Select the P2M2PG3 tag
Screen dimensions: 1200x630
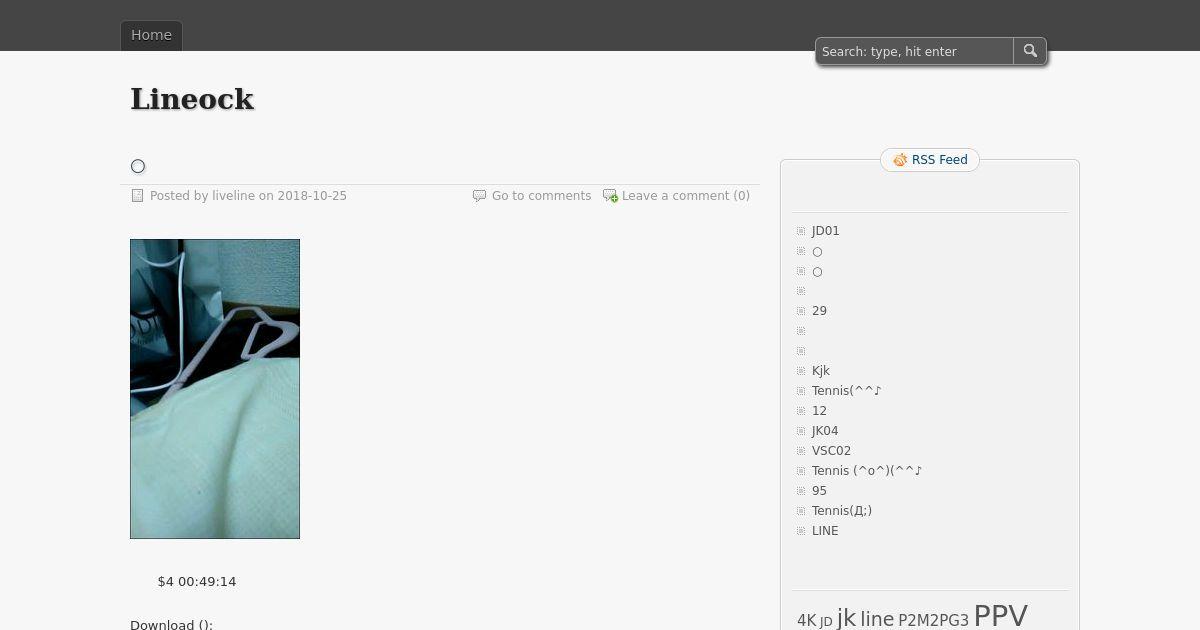tap(933, 621)
